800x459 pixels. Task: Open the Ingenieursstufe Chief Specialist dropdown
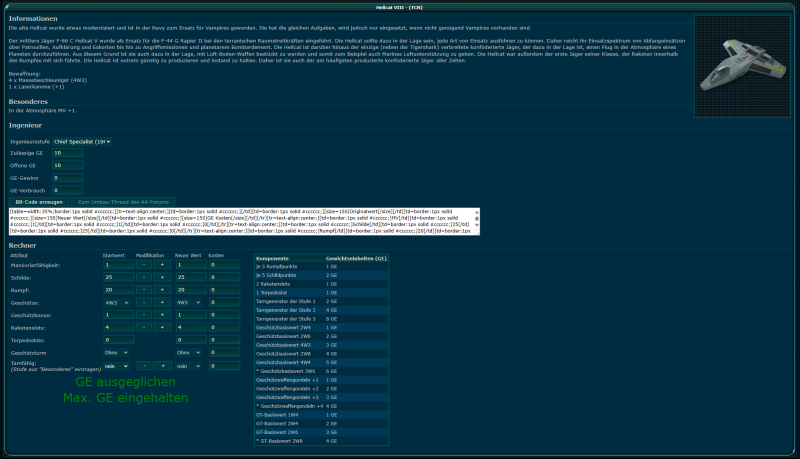pyautogui.click(x=82, y=142)
